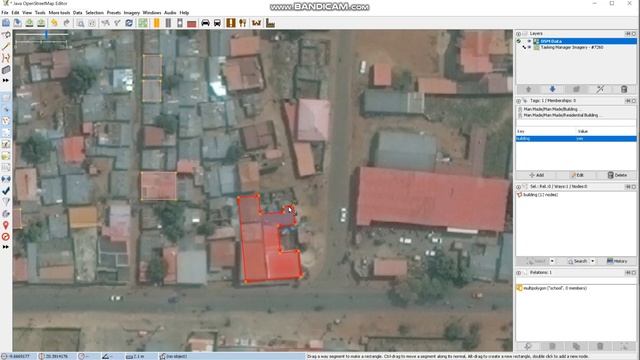
Task: Click Open file icon in the toolbar
Action: (x=6, y=23)
